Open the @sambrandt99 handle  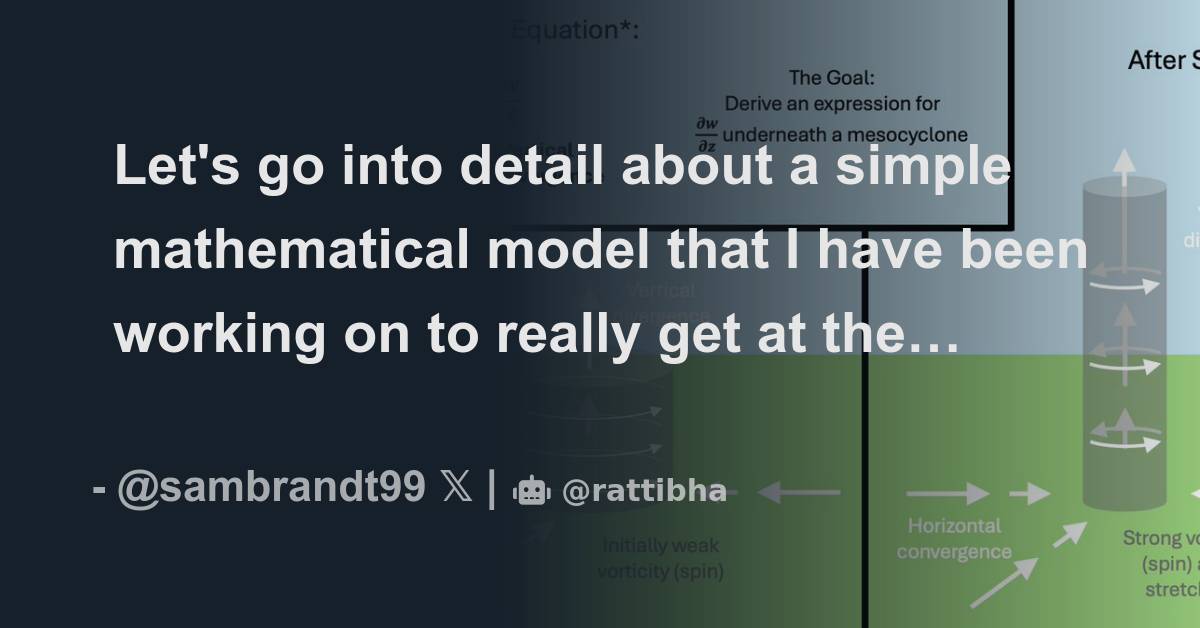coord(270,489)
